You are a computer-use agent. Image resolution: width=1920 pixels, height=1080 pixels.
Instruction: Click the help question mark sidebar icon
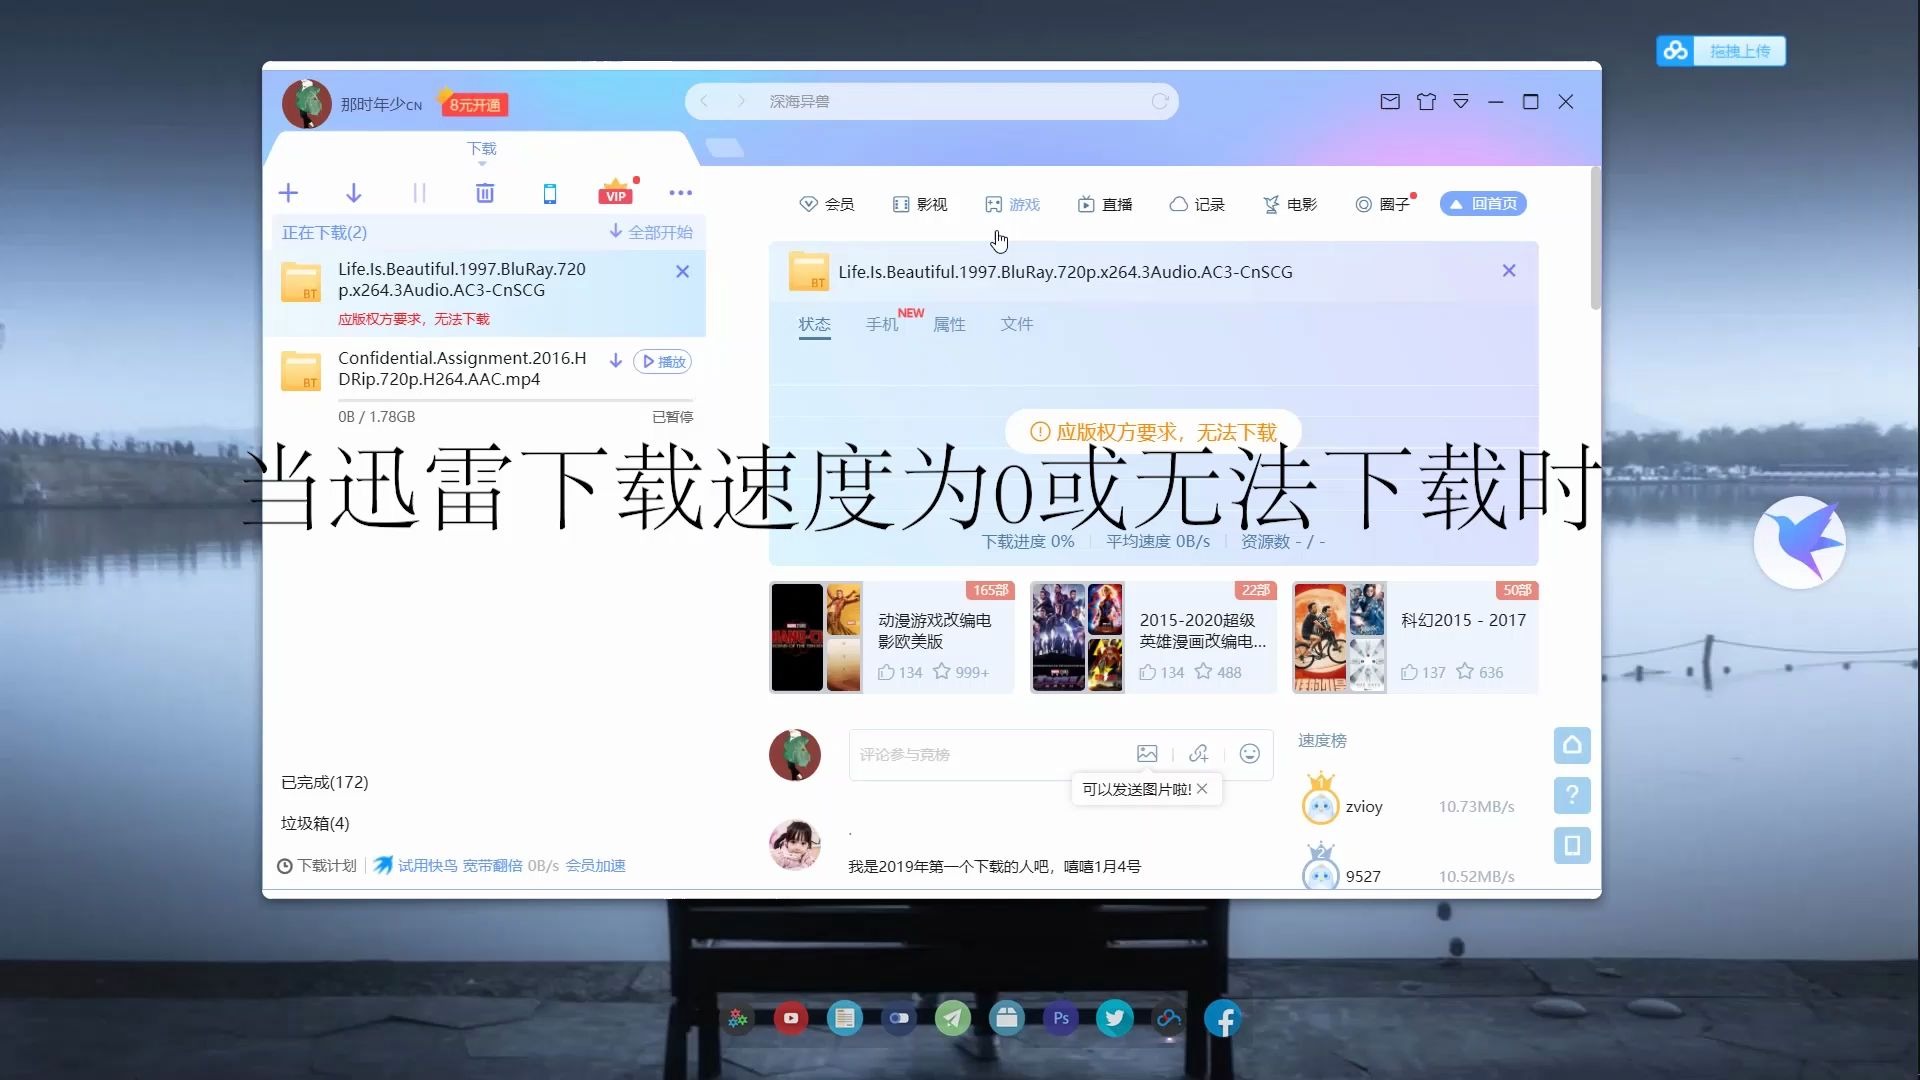(x=1572, y=795)
